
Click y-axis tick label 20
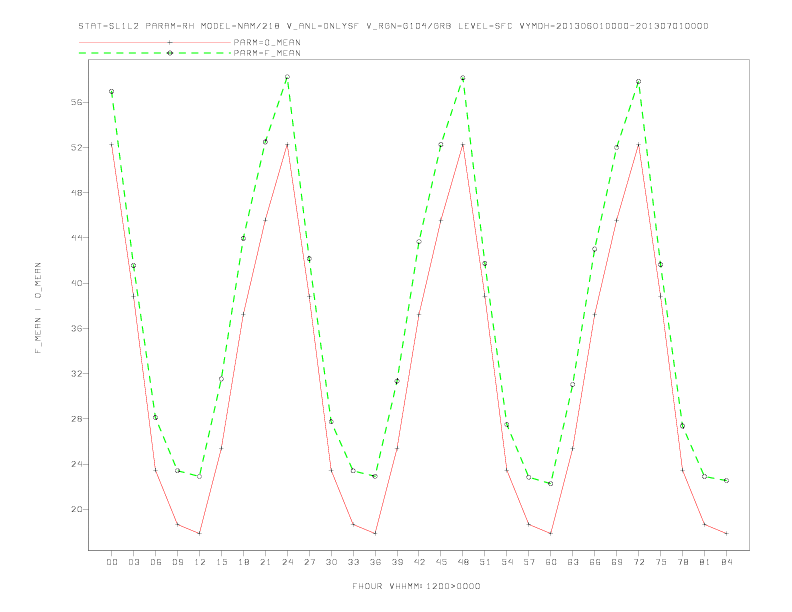[x=76, y=509]
